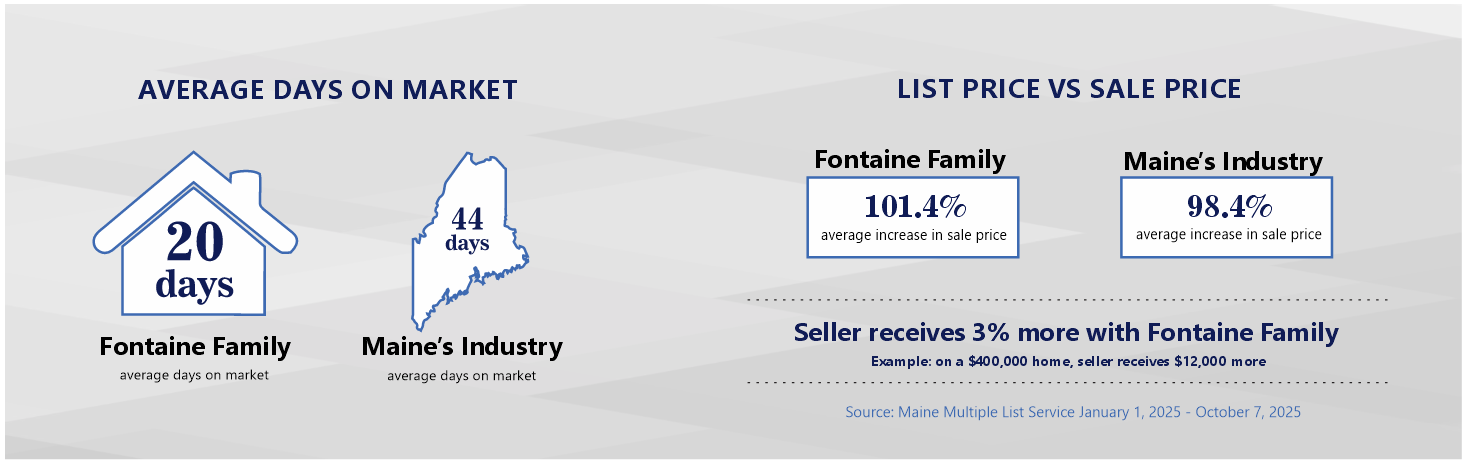
Task: Click the Maine's Industry label below the map
Action: pos(462,347)
